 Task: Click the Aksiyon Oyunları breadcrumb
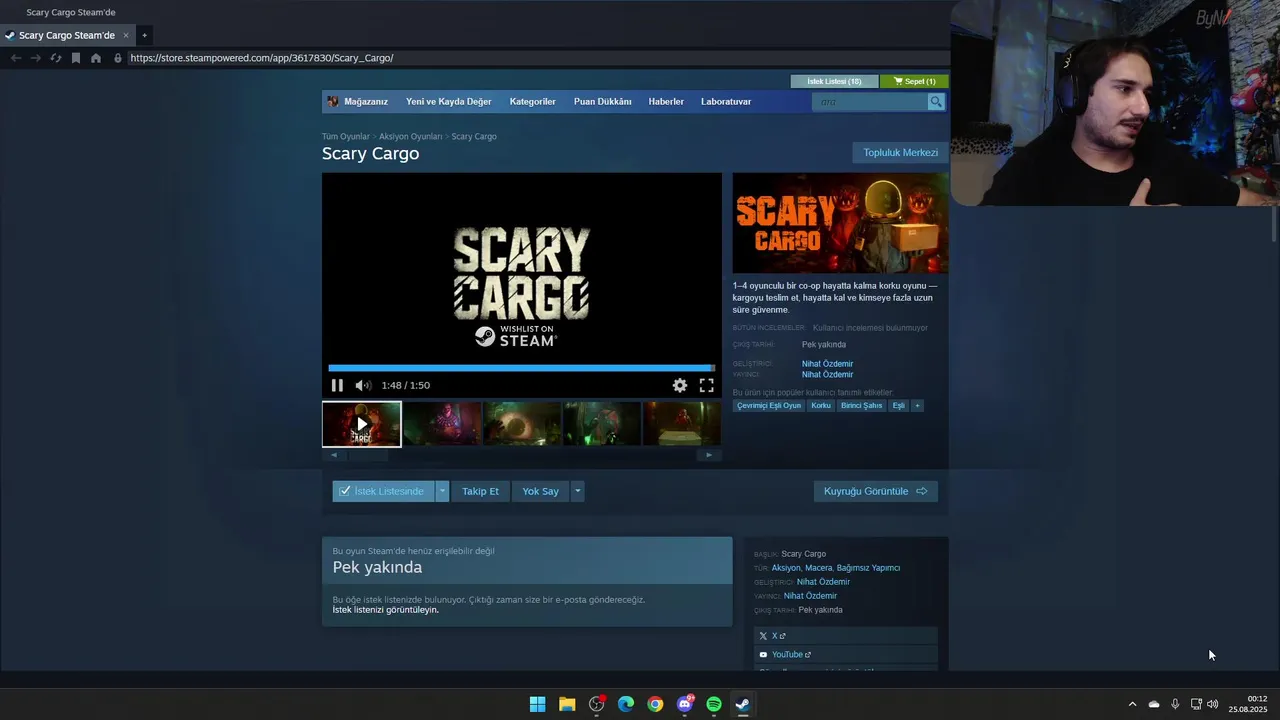410,136
